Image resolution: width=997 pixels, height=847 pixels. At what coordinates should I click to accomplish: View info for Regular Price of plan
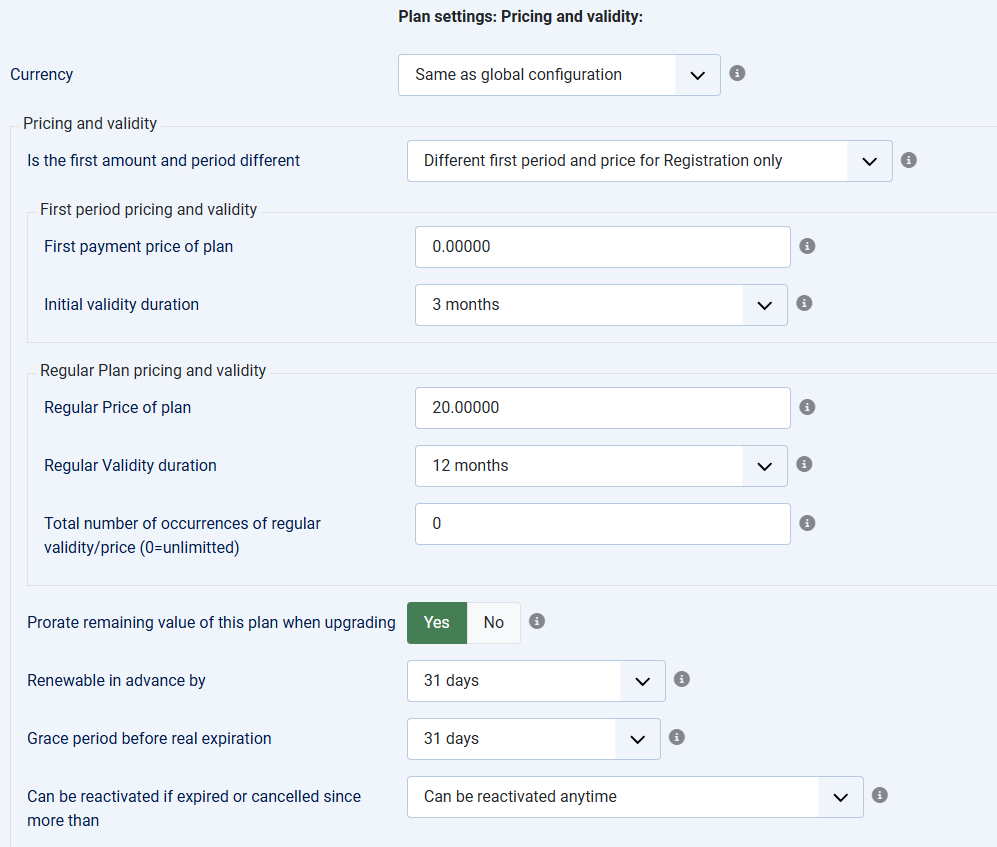[807, 407]
